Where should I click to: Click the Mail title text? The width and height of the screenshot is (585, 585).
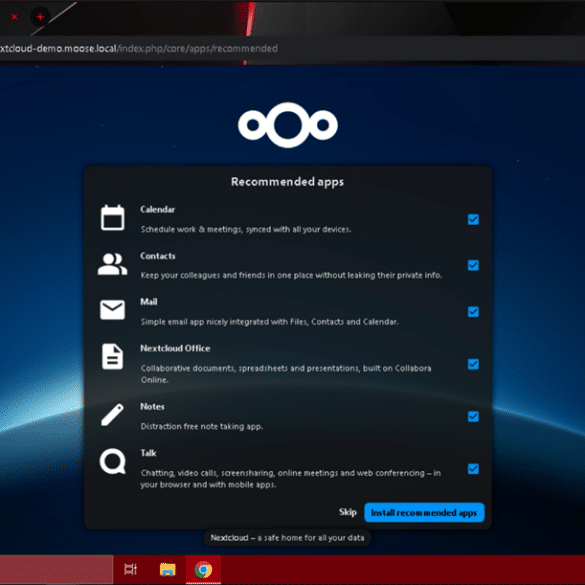(148, 301)
